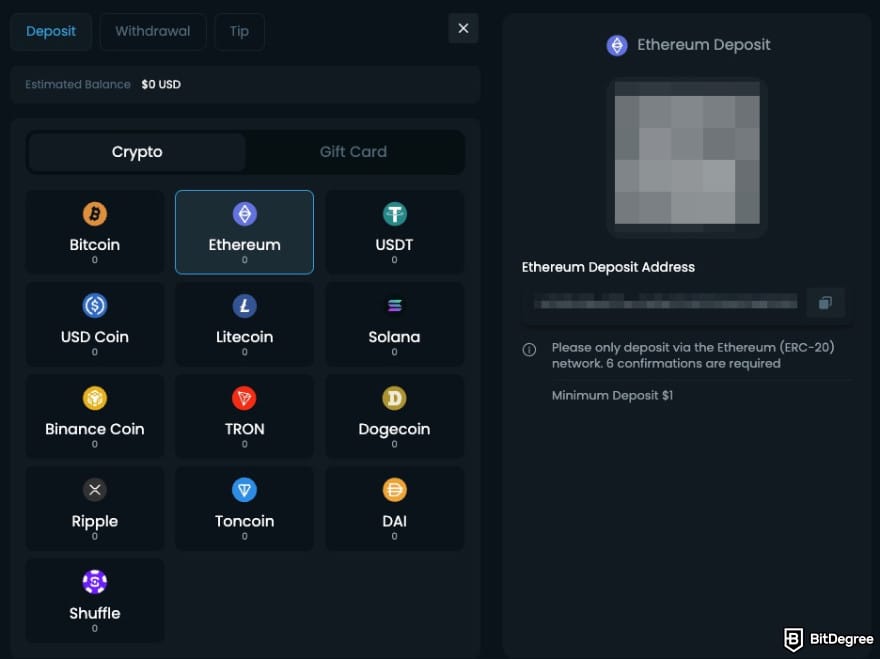Click the Ethereum Deposit Address heading

pyautogui.click(x=608, y=267)
